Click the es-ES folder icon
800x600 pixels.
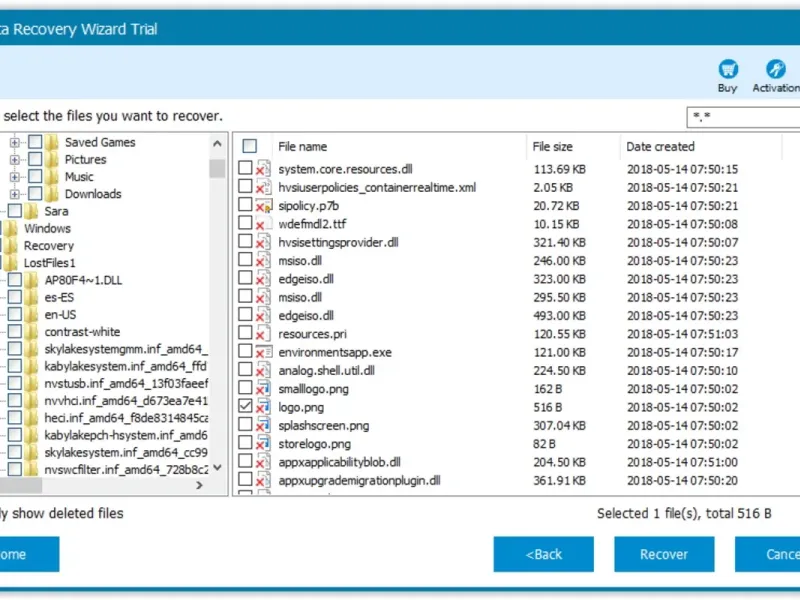pyautogui.click(x=31, y=297)
